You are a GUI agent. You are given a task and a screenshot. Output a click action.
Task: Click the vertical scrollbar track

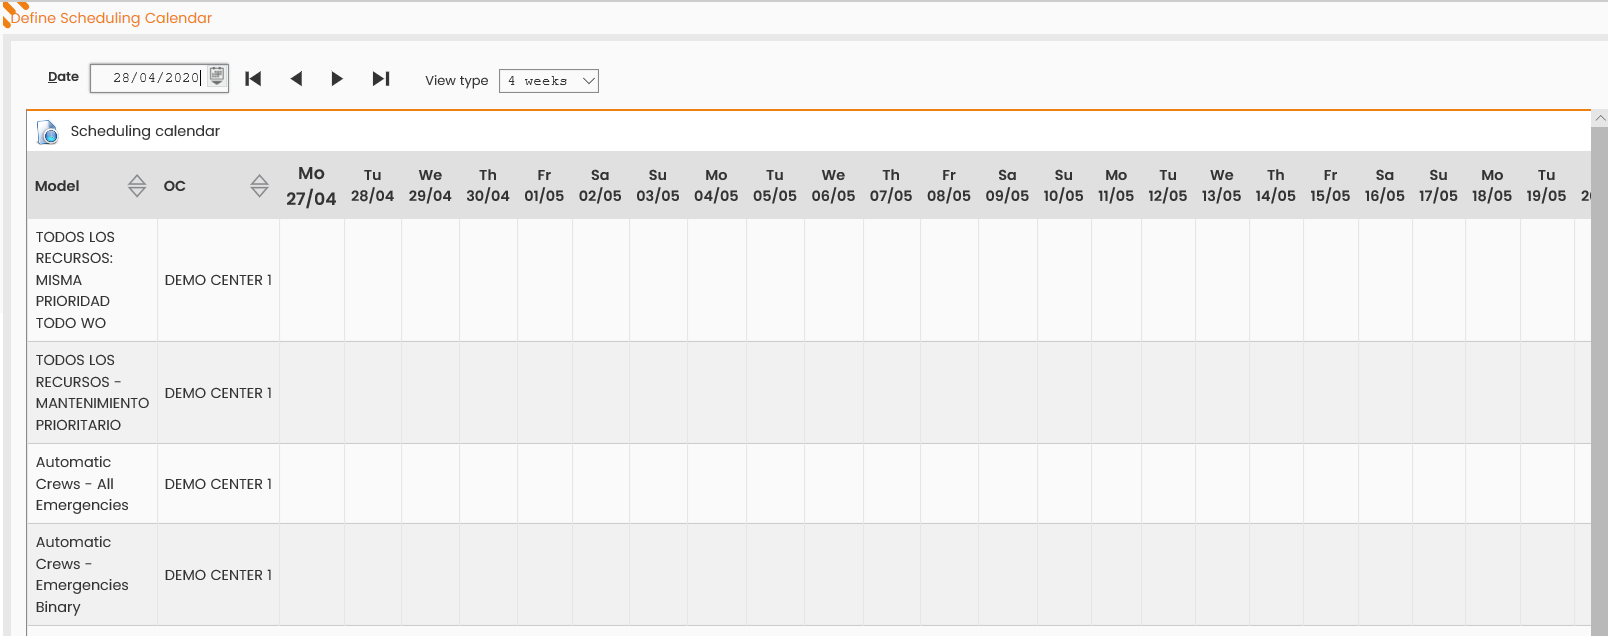tap(1600, 380)
